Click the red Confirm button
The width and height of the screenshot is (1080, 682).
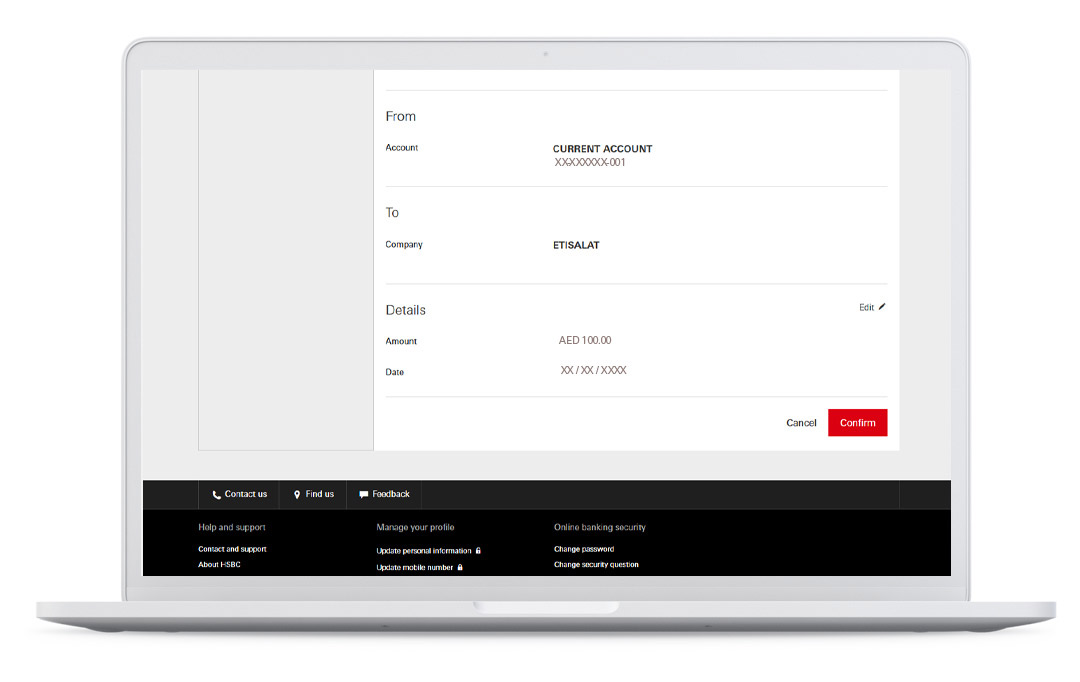pyautogui.click(x=858, y=422)
